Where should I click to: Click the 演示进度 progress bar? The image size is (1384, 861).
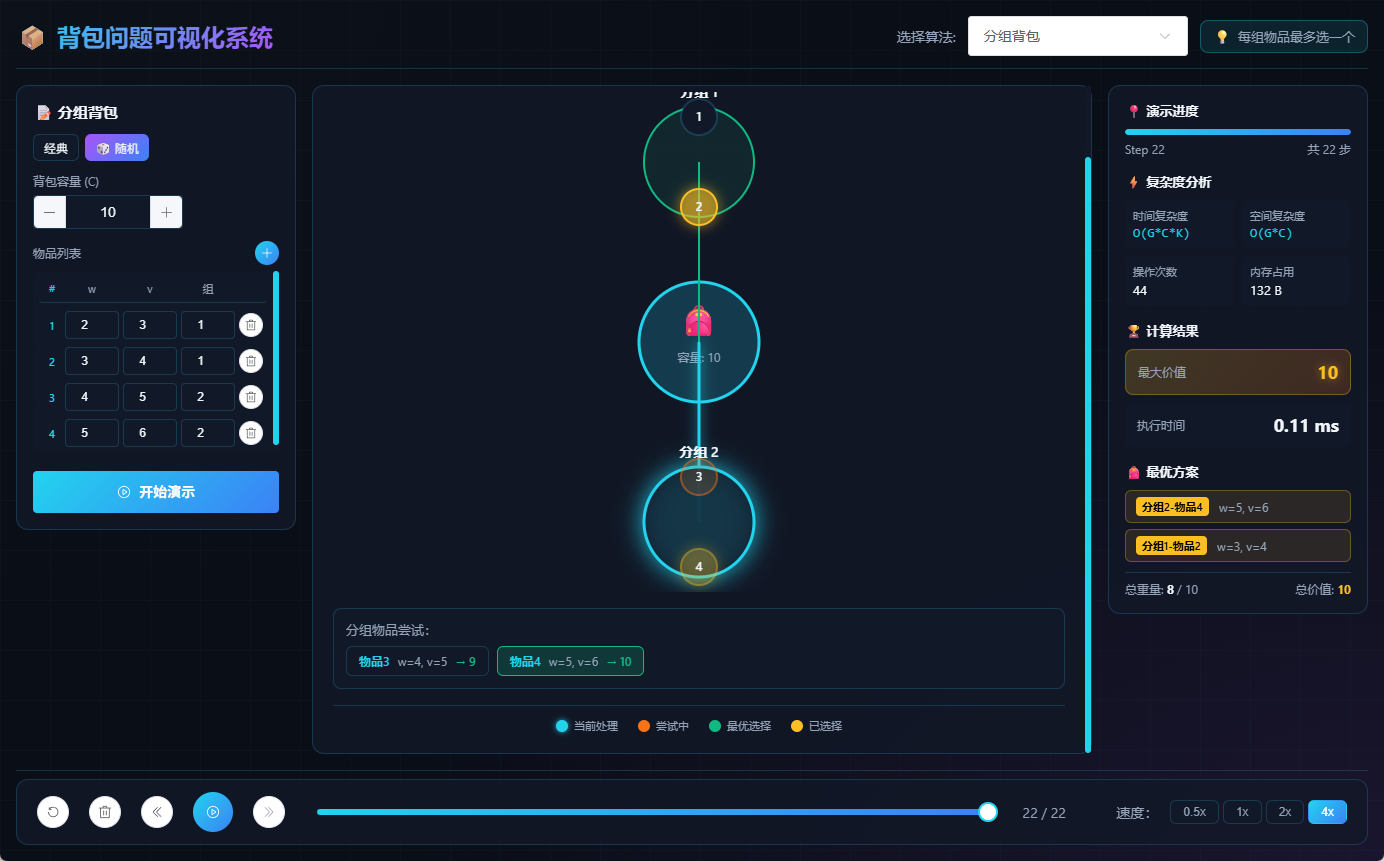pyautogui.click(x=1238, y=132)
